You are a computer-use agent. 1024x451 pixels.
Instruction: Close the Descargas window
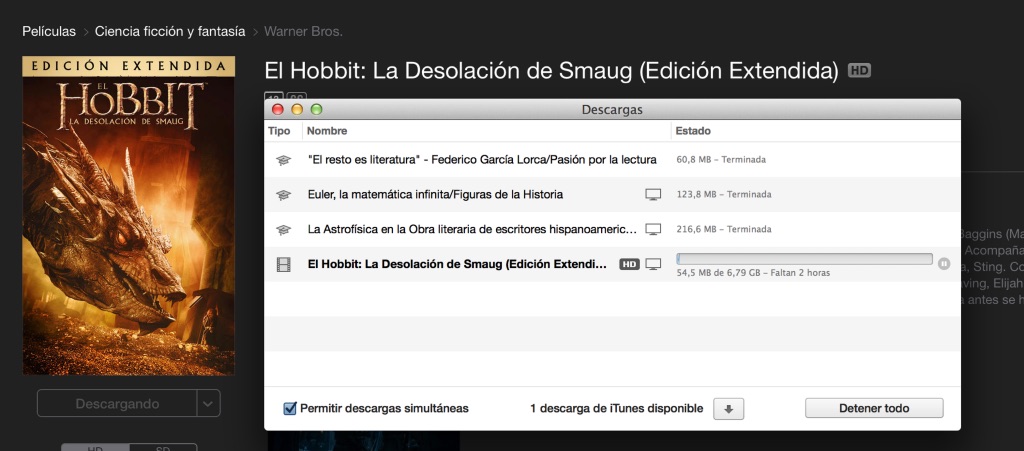tap(278, 110)
